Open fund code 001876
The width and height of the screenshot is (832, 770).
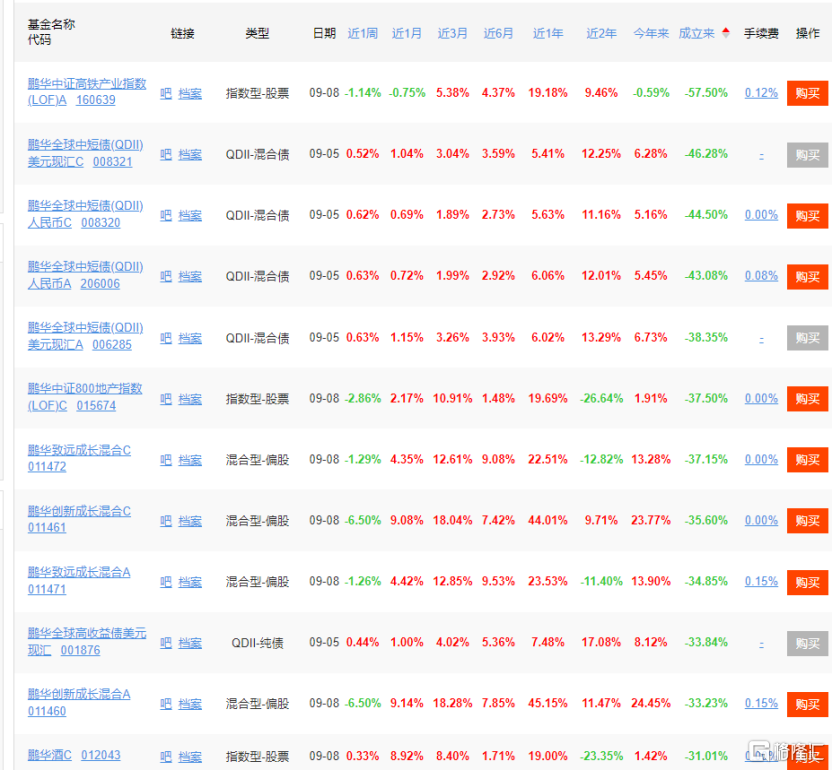[80, 650]
